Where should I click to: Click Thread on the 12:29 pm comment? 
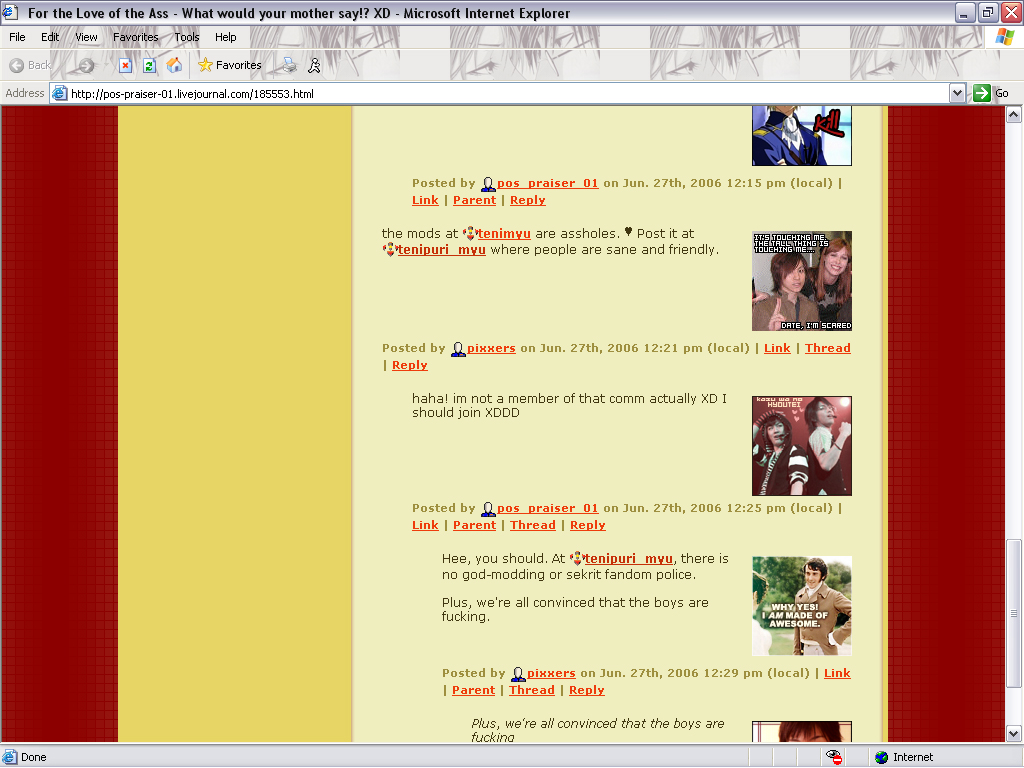pyautogui.click(x=532, y=690)
